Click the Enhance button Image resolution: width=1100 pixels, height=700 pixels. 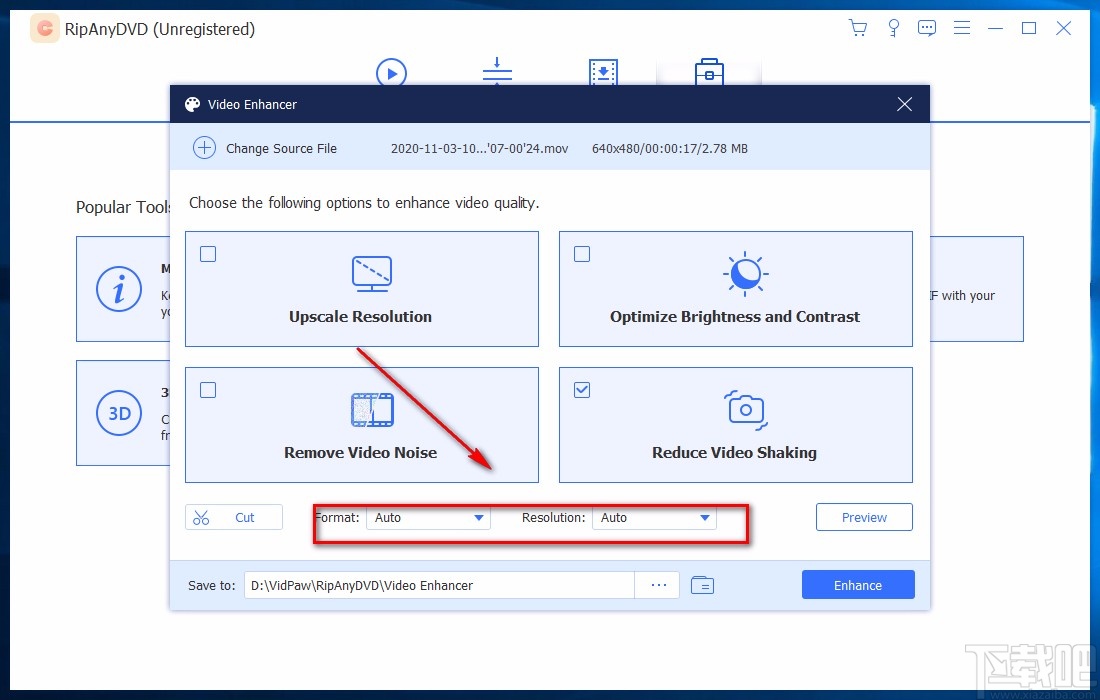[858, 585]
